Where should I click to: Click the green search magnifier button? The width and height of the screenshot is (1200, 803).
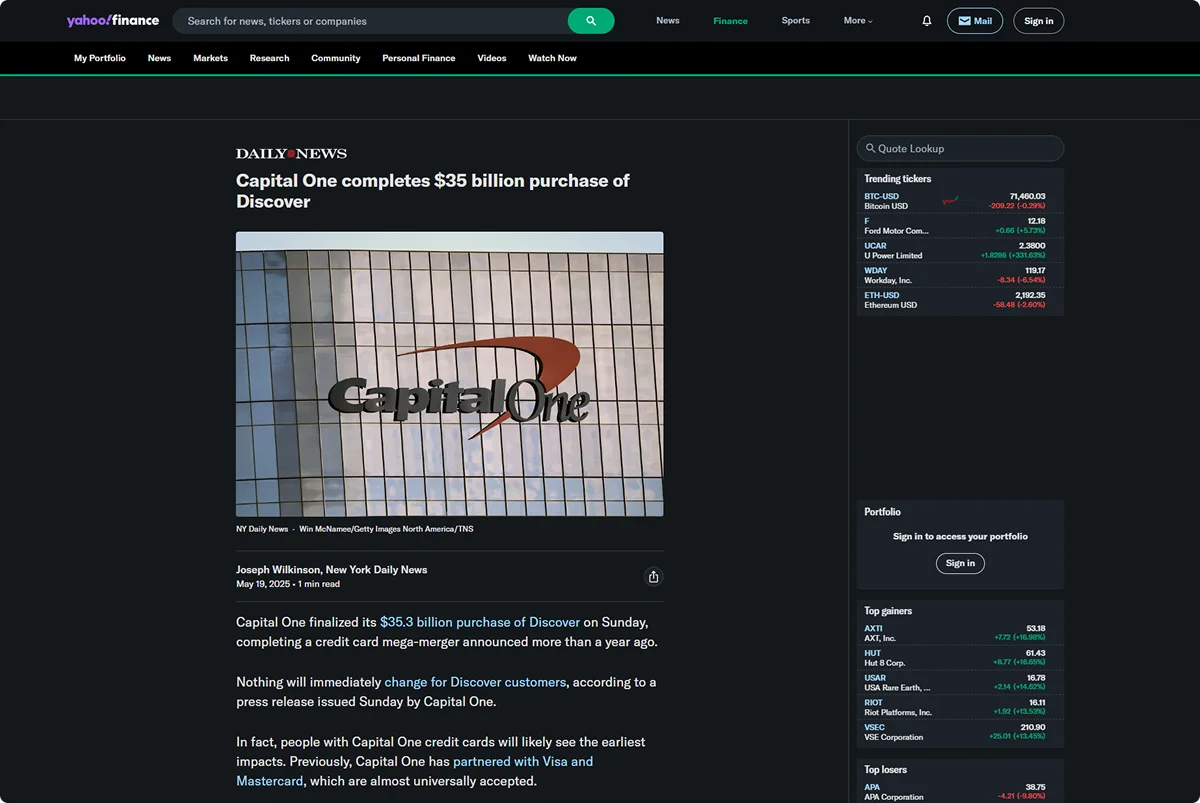[x=591, y=20]
